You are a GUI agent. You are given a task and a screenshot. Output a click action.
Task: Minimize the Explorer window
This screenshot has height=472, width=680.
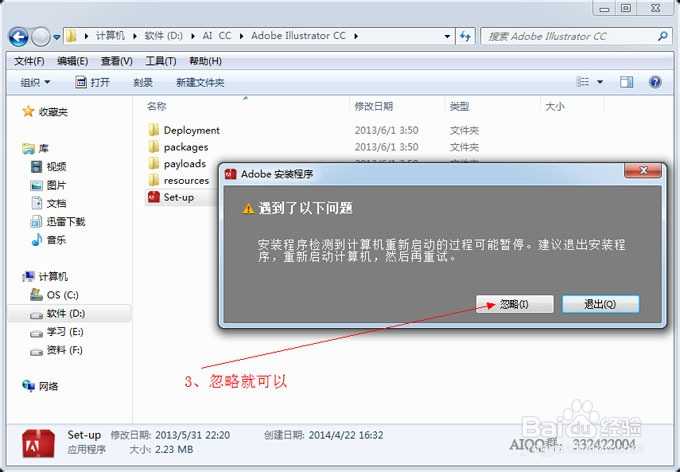click(605, 8)
